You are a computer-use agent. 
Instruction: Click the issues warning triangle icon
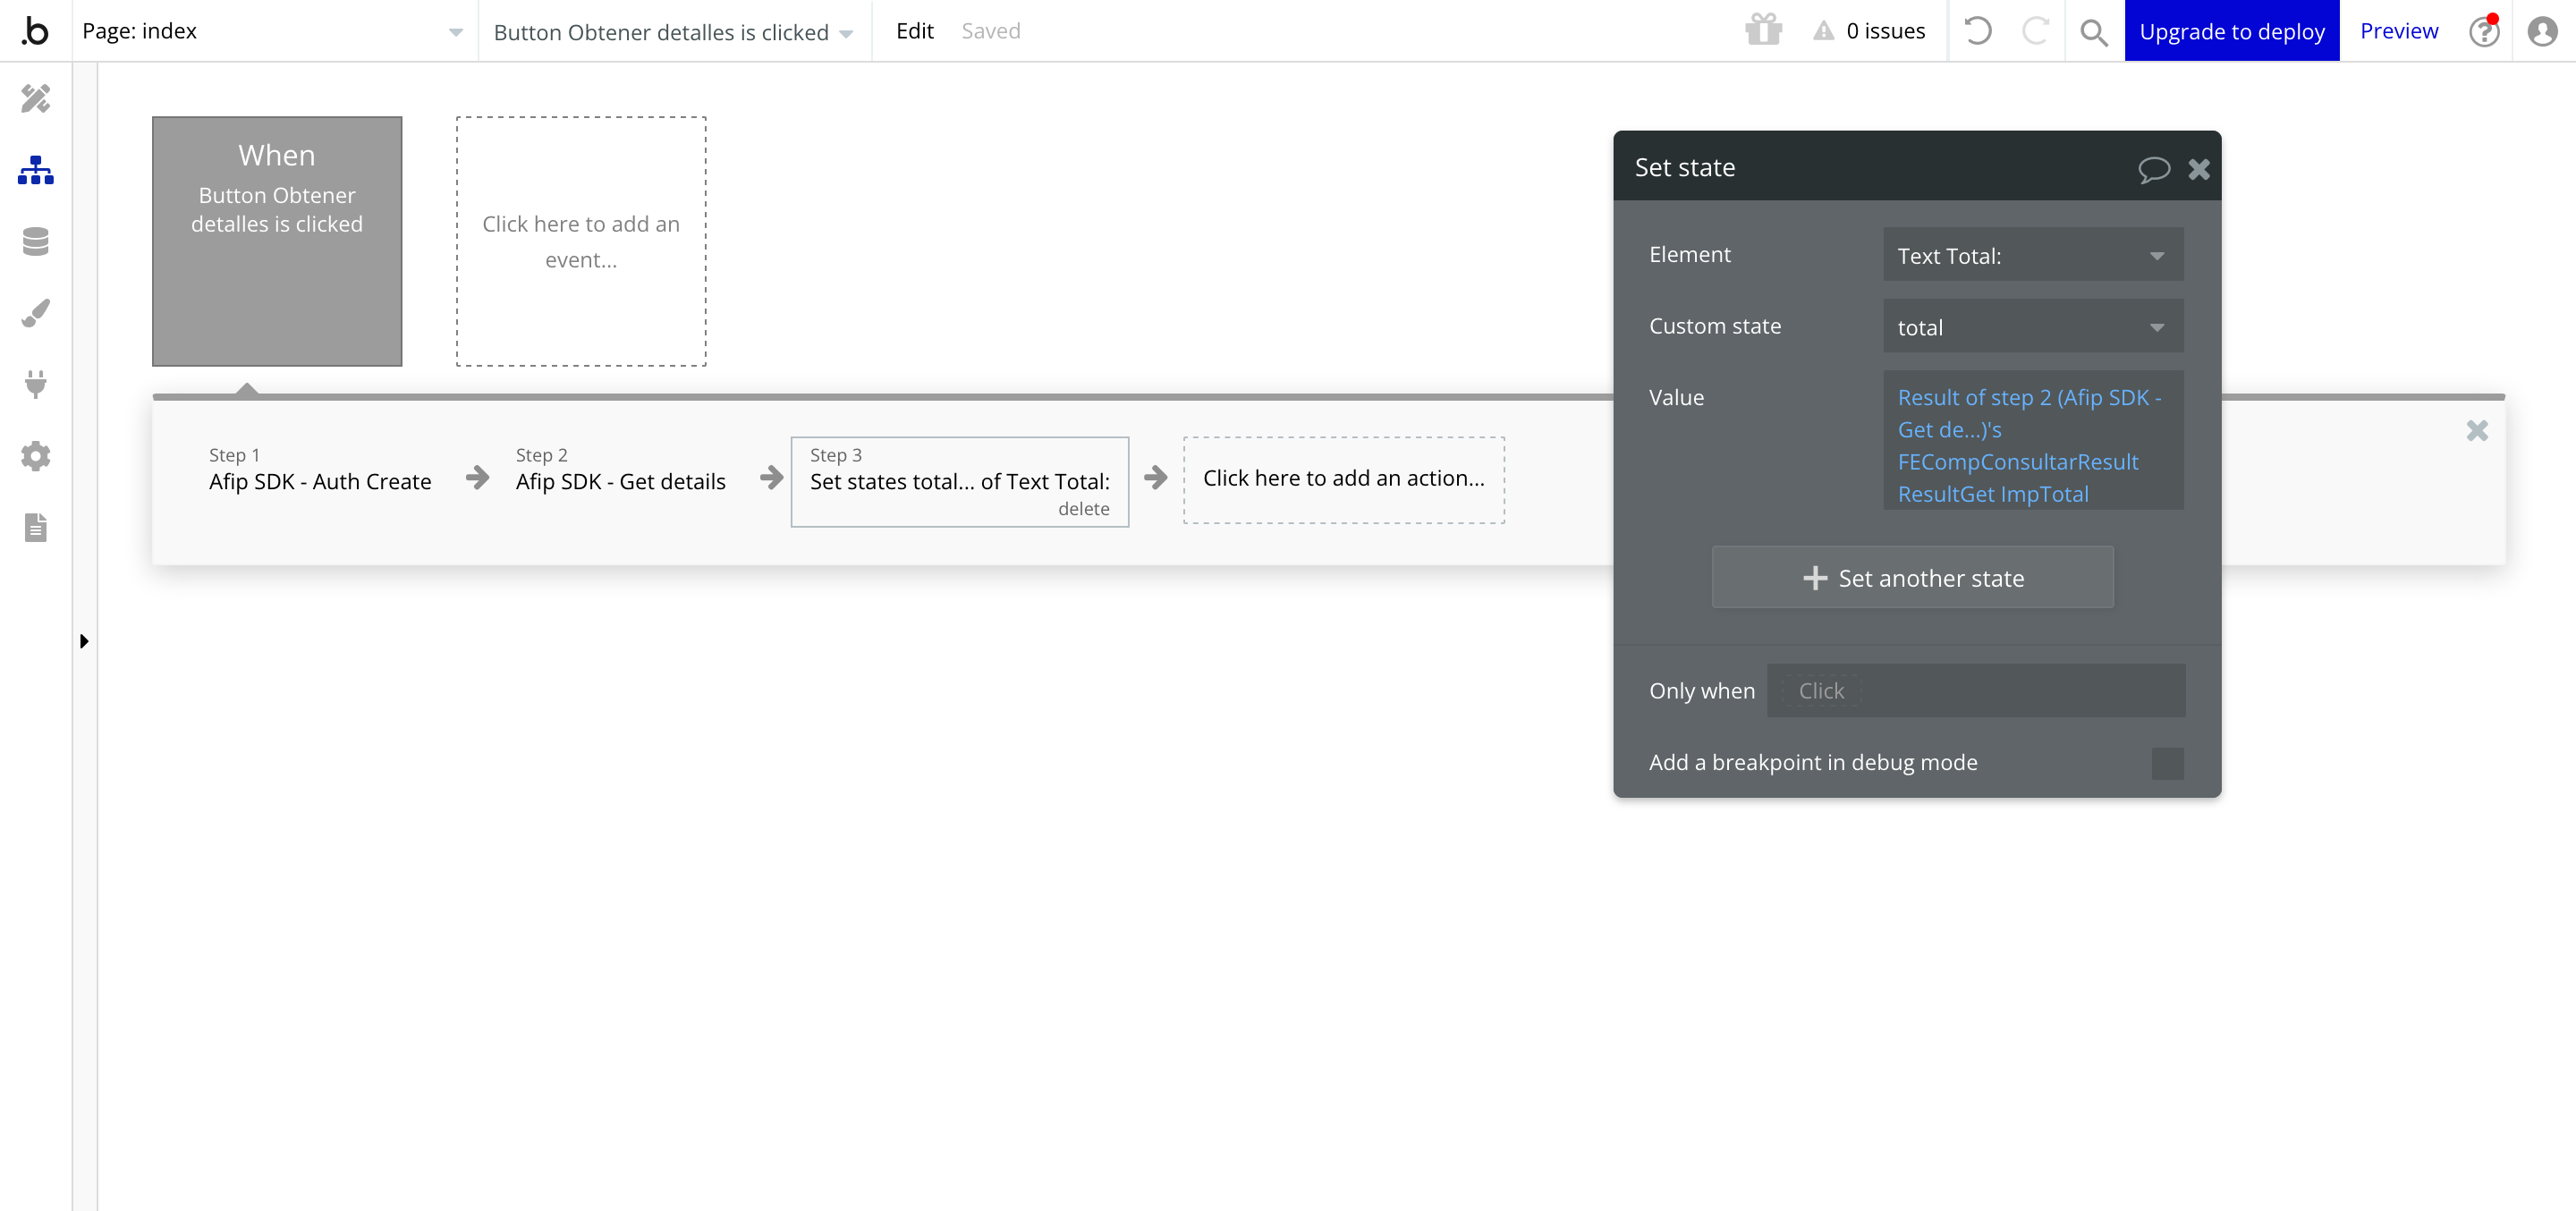coord(1824,31)
